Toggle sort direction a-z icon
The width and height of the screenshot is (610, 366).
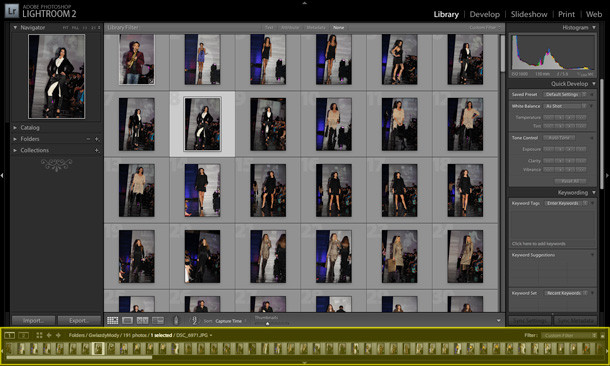pyautogui.click(x=194, y=320)
